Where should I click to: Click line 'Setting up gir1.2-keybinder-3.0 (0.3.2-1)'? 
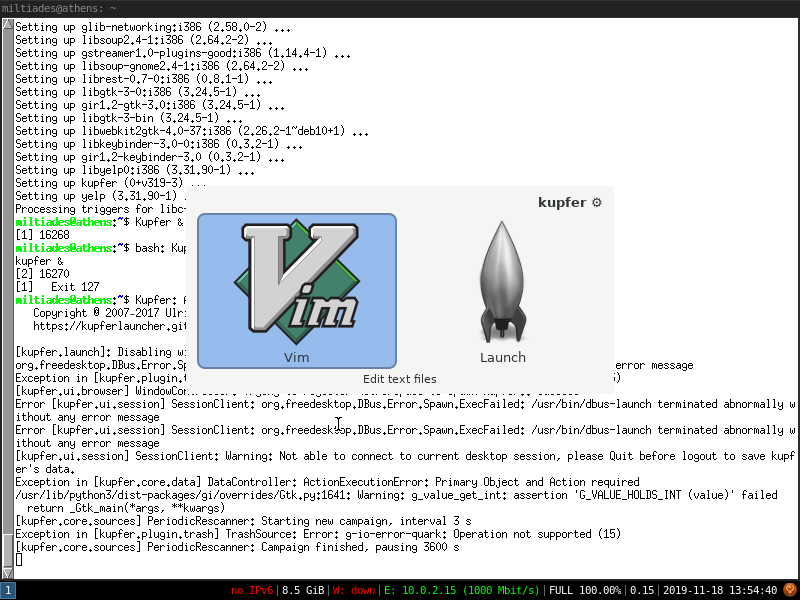(x=150, y=157)
